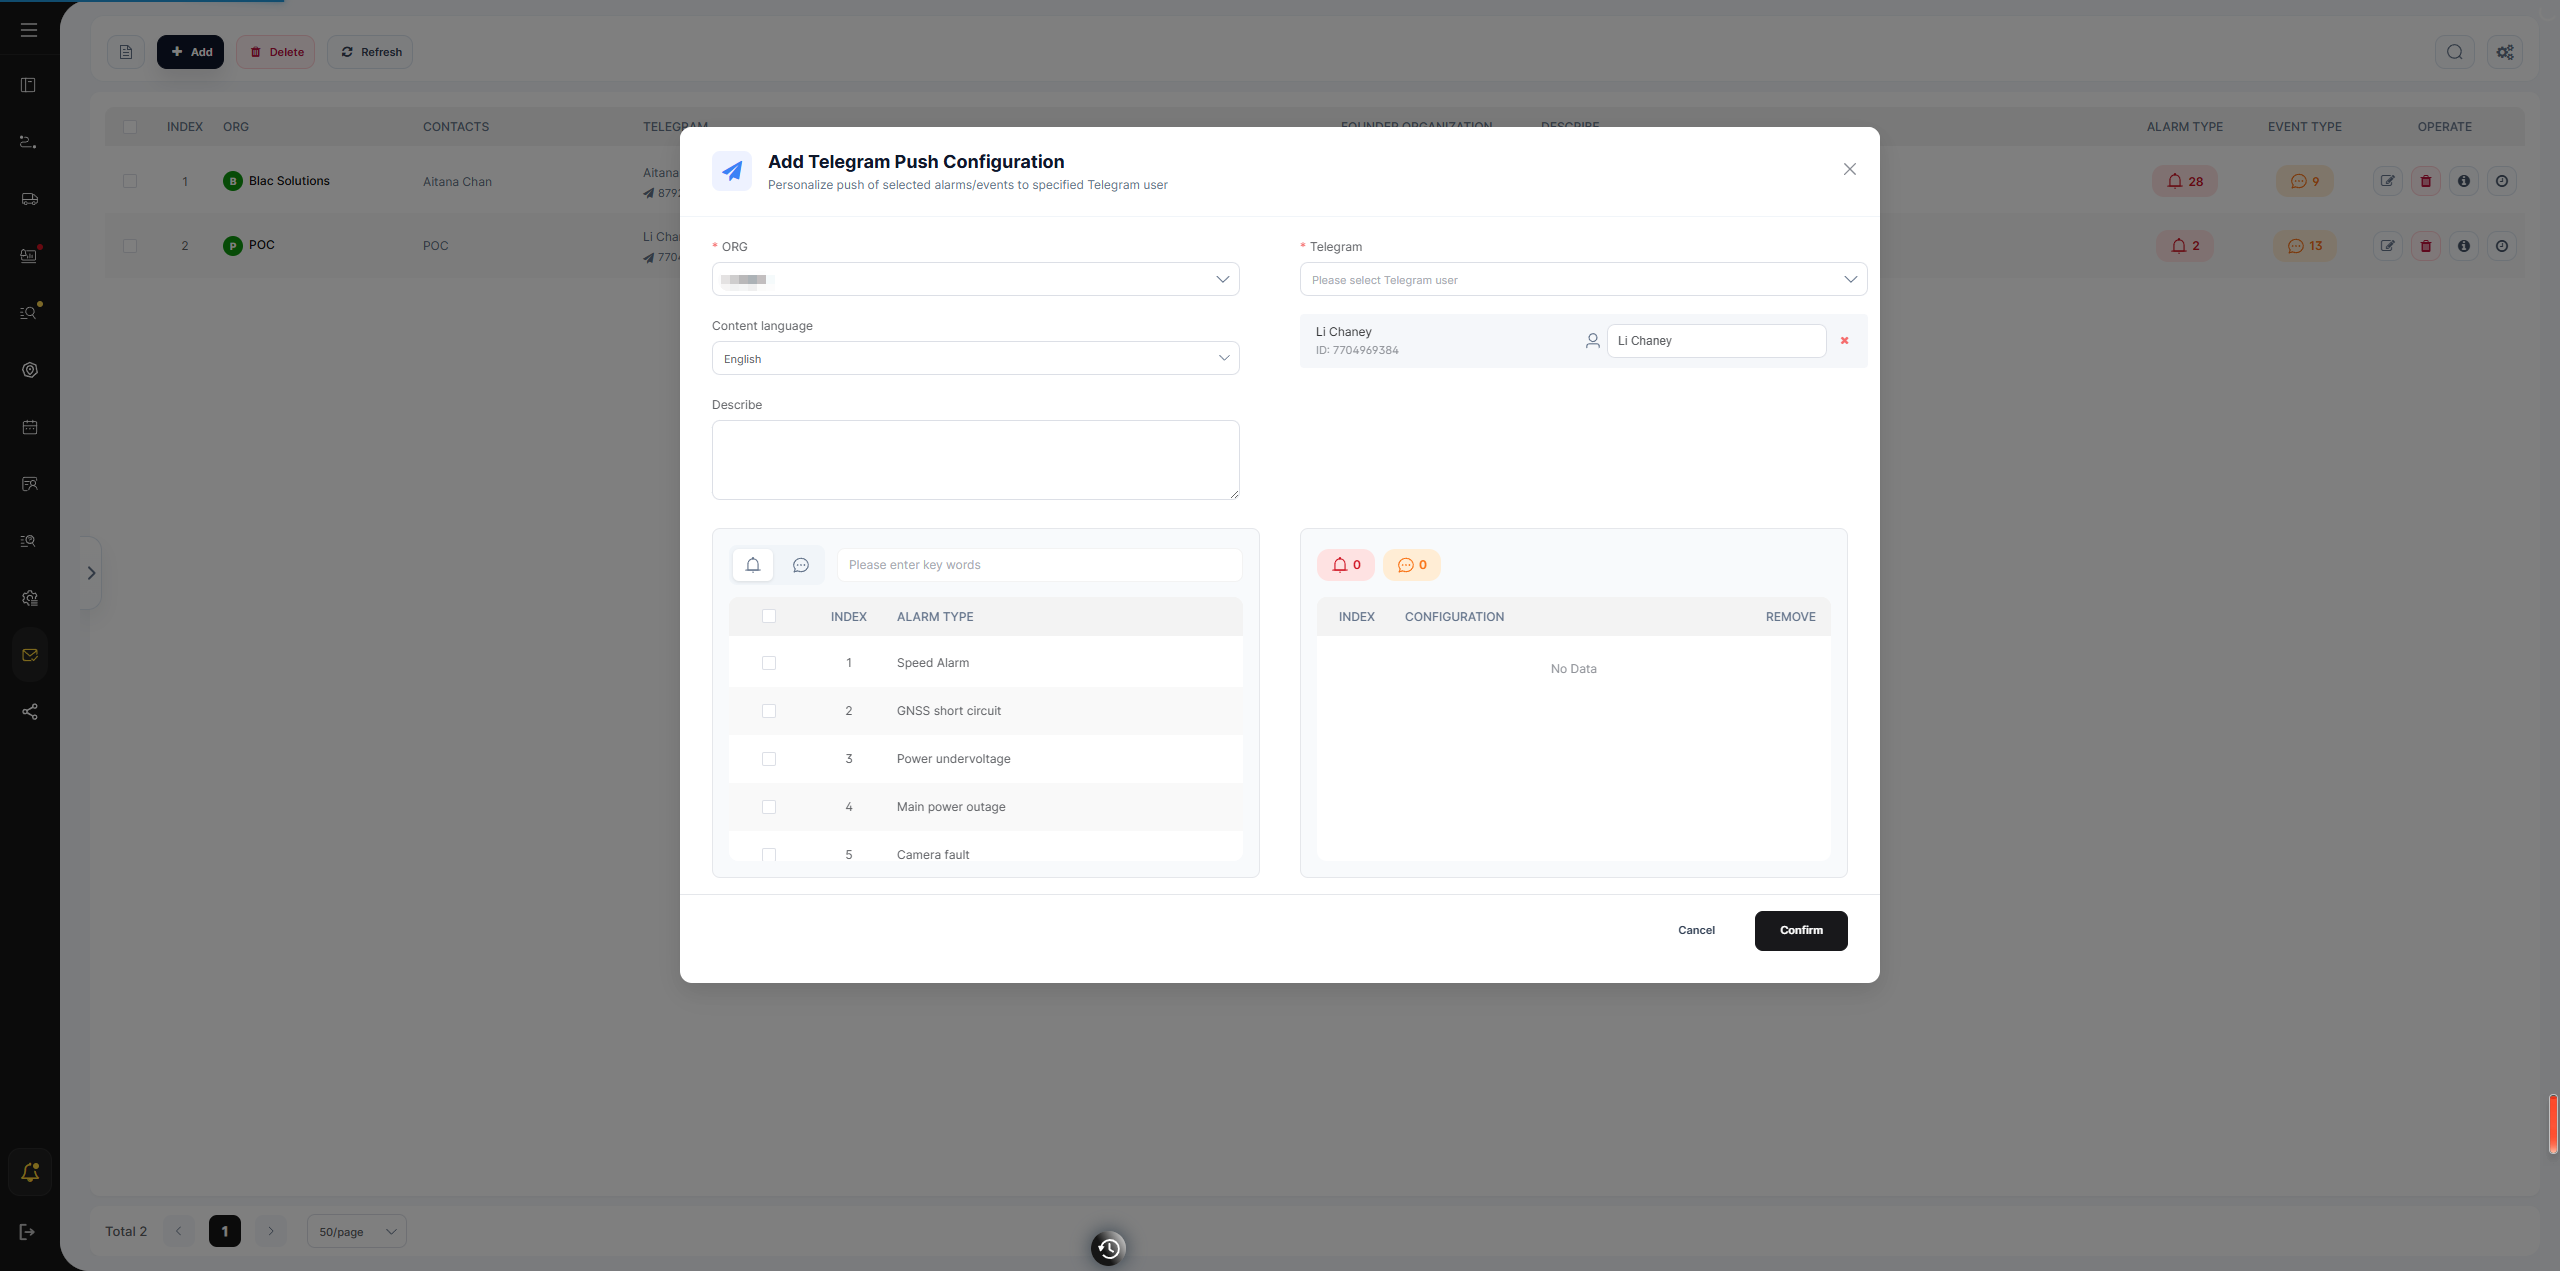Show selected alarms count badge 0
This screenshot has height=1271, width=2560.
[1346, 565]
